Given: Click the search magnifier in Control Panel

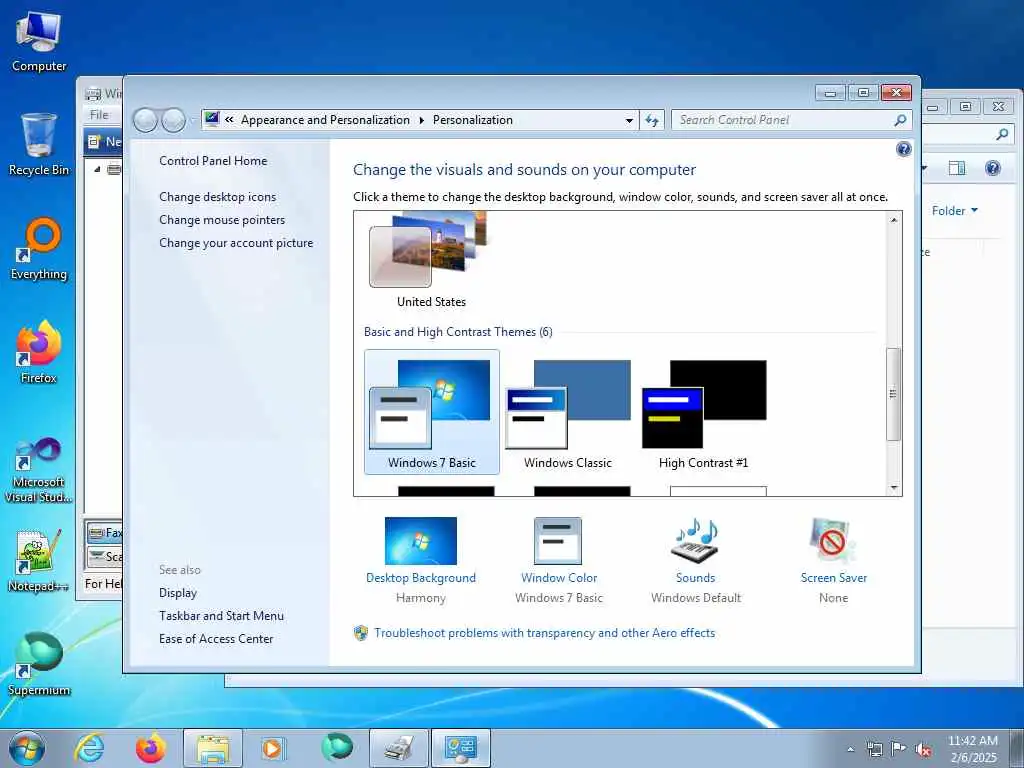Looking at the screenshot, I should (x=900, y=120).
